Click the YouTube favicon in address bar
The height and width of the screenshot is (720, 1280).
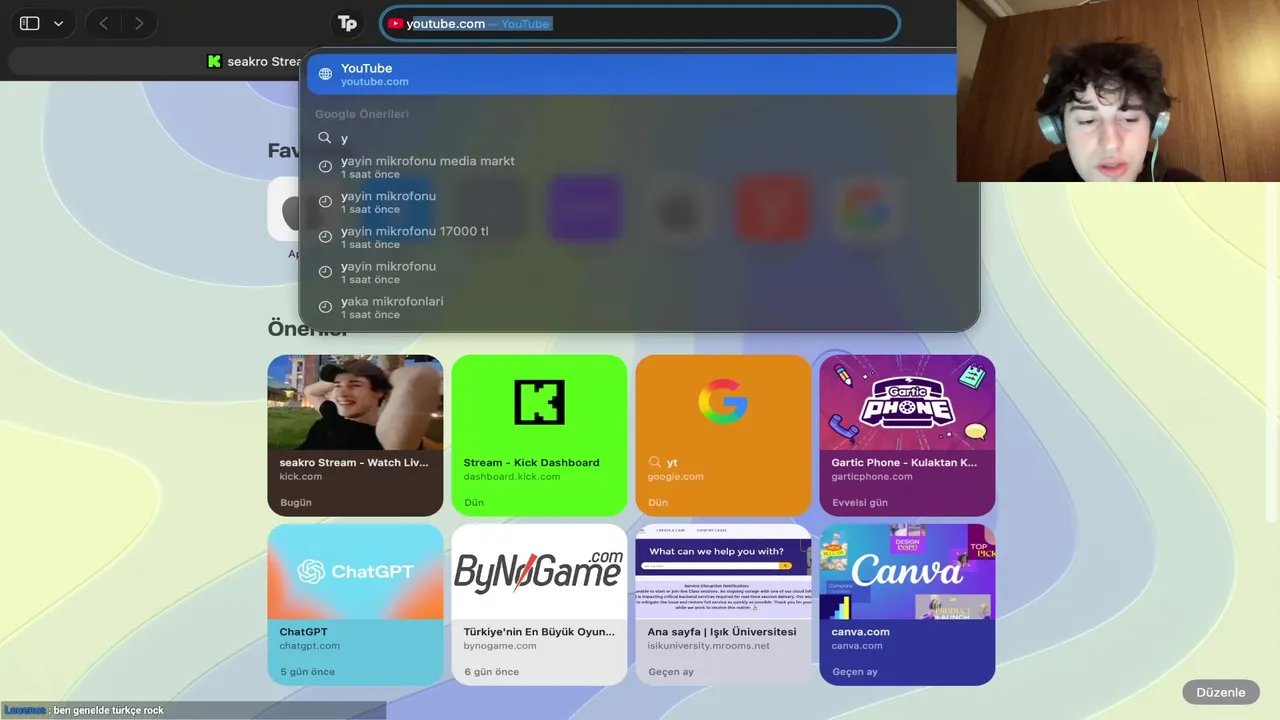pos(396,23)
